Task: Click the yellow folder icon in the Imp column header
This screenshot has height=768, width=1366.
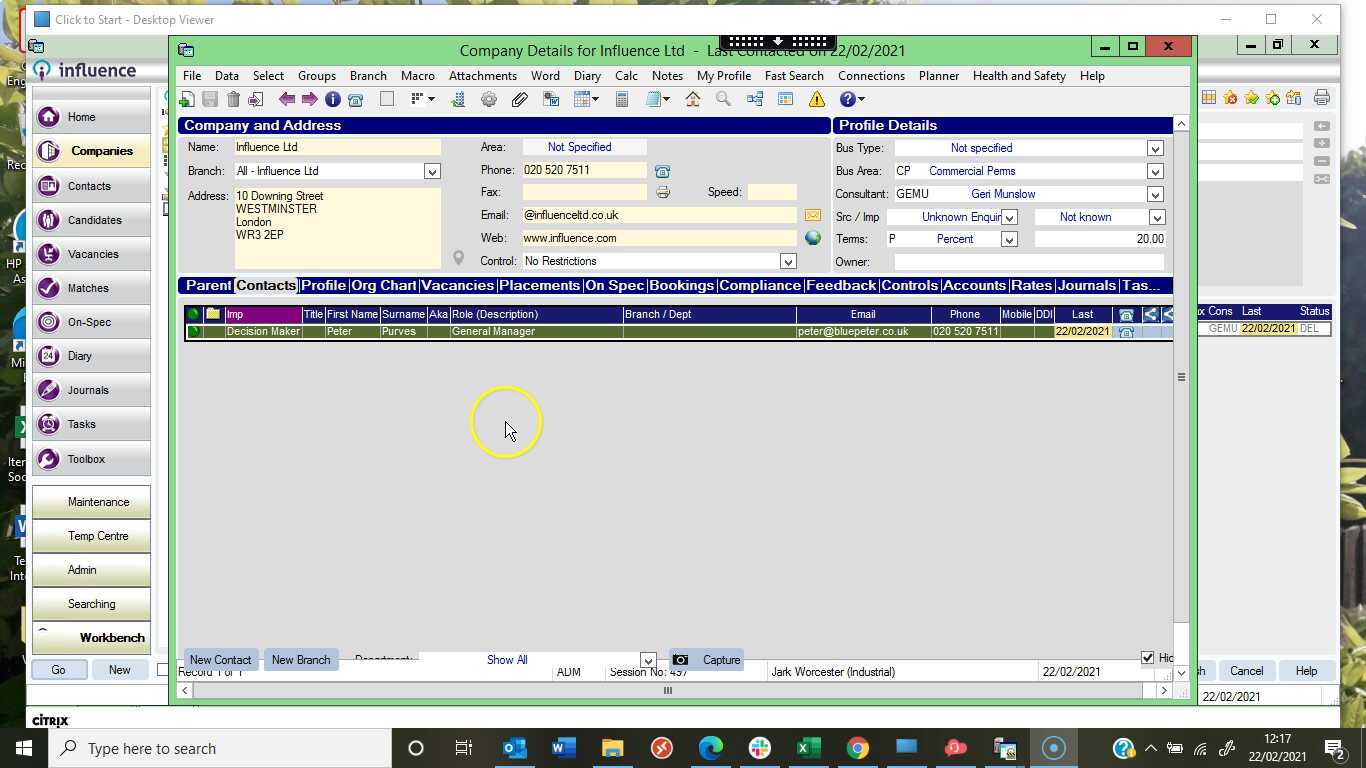Action: [212, 314]
